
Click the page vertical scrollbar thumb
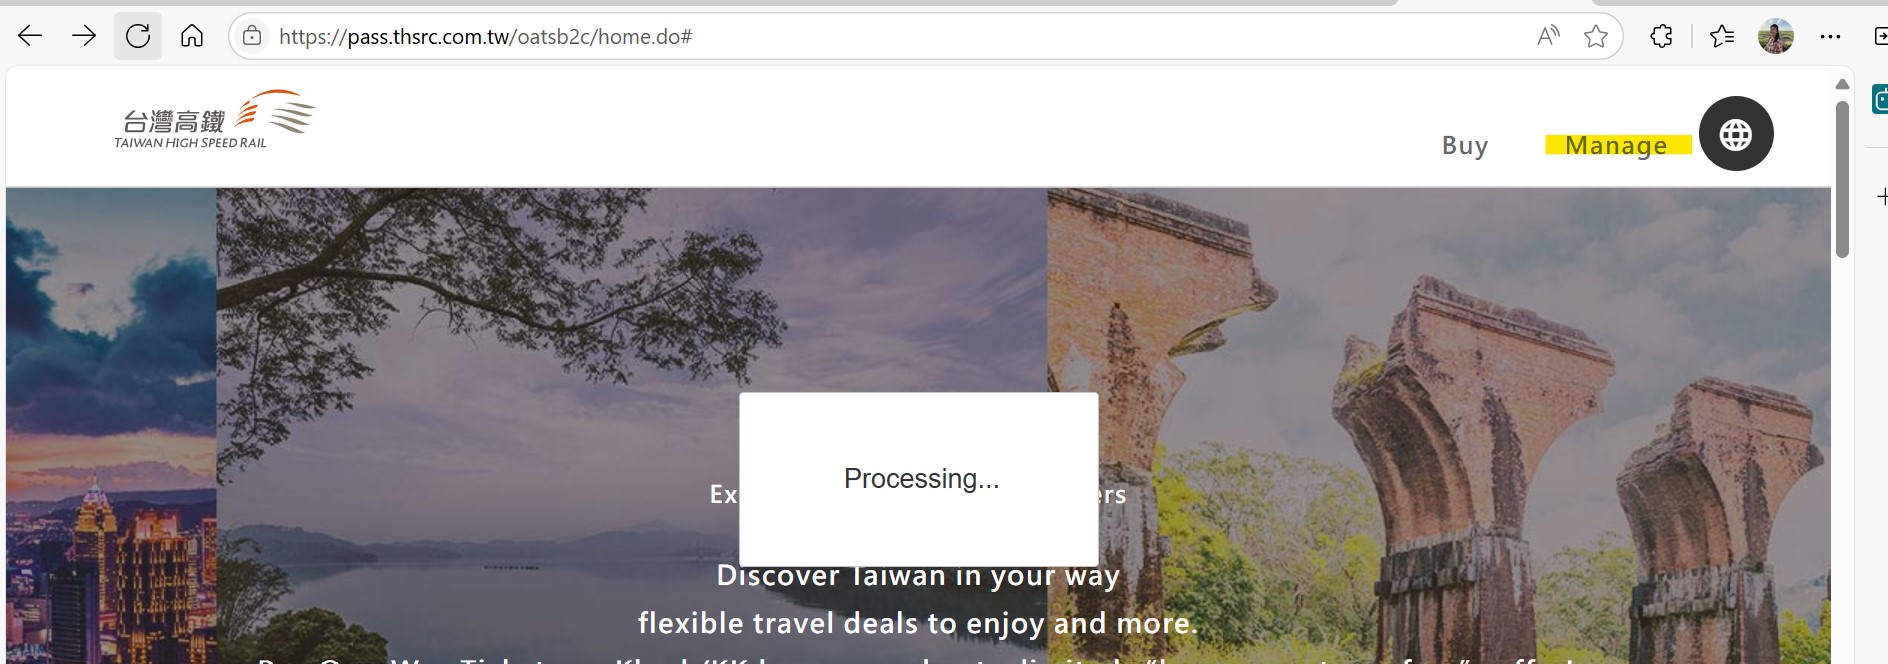point(1842,179)
